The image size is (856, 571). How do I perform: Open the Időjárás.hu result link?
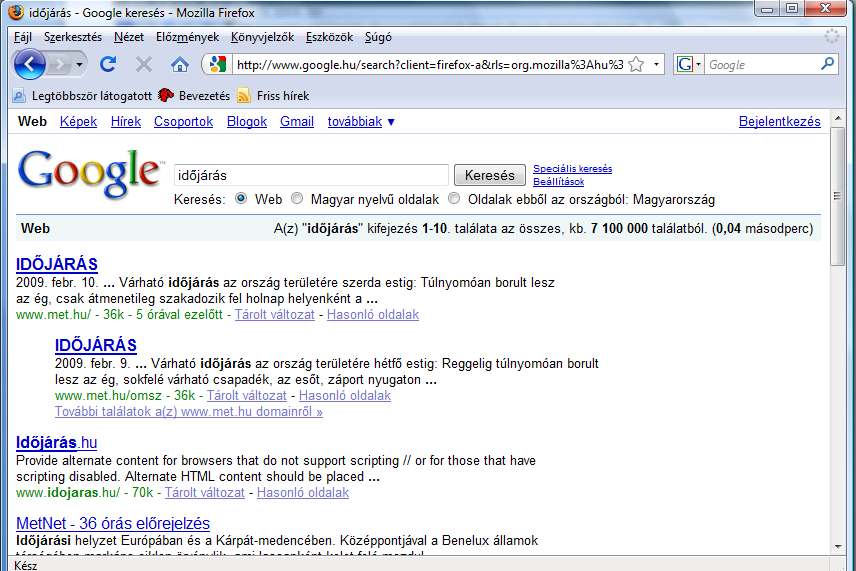point(56,442)
